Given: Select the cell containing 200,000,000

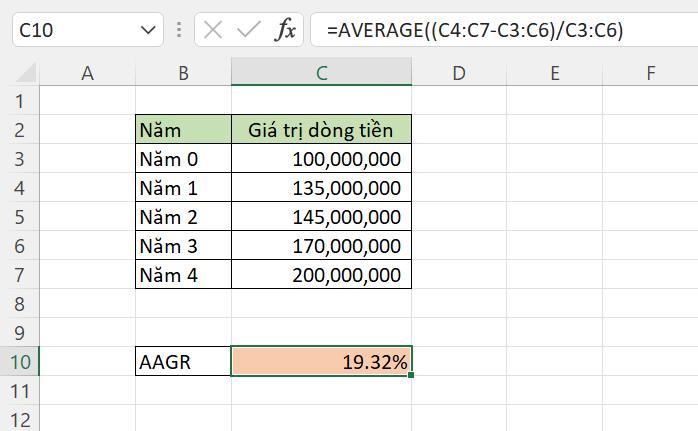Looking at the screenshot, I should pos(321,275).
